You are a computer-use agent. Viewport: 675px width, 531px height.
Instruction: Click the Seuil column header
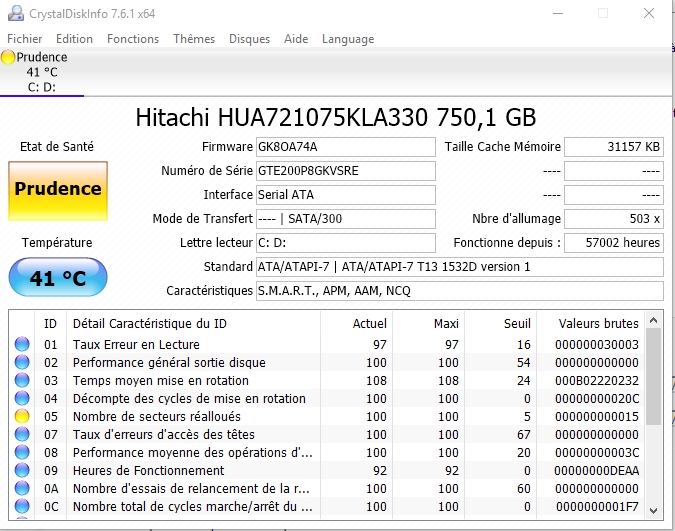(x=500, y=323)
